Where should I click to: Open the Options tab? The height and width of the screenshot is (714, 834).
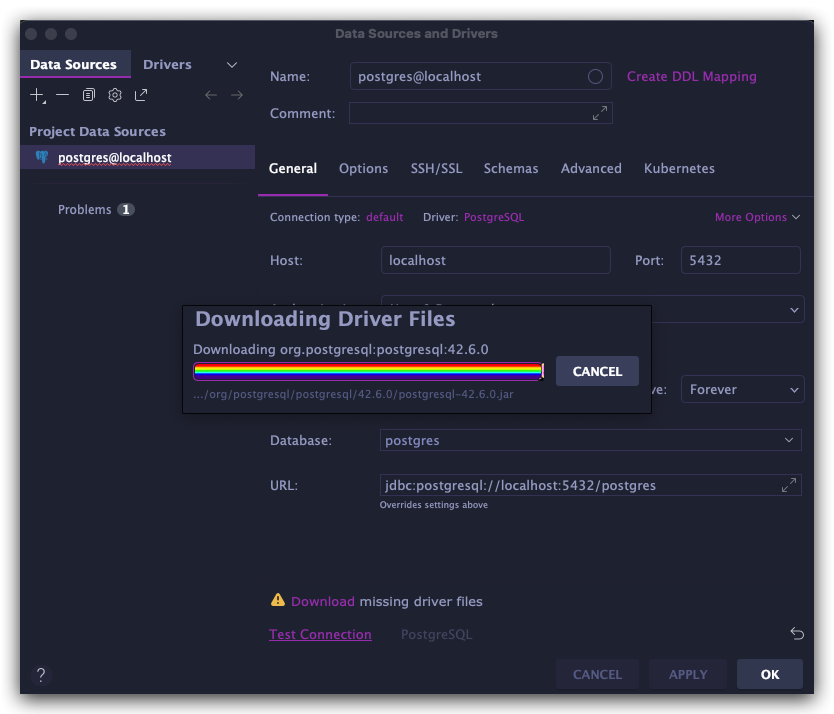click(x=363, y=169)
